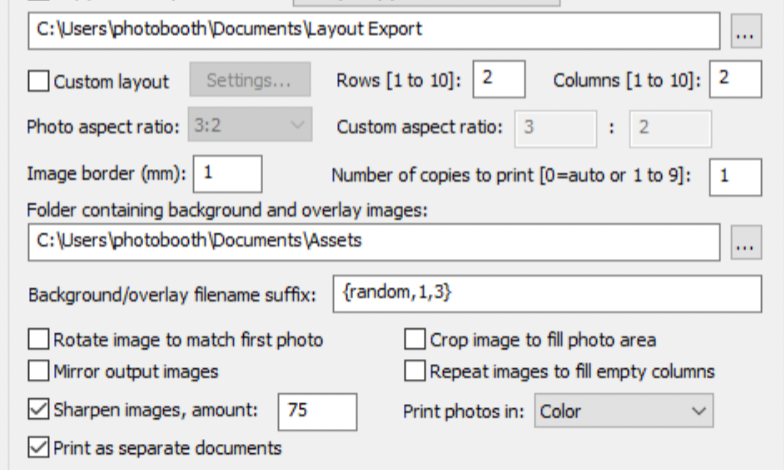Disable Print as separate documents

tap(39, 447)
